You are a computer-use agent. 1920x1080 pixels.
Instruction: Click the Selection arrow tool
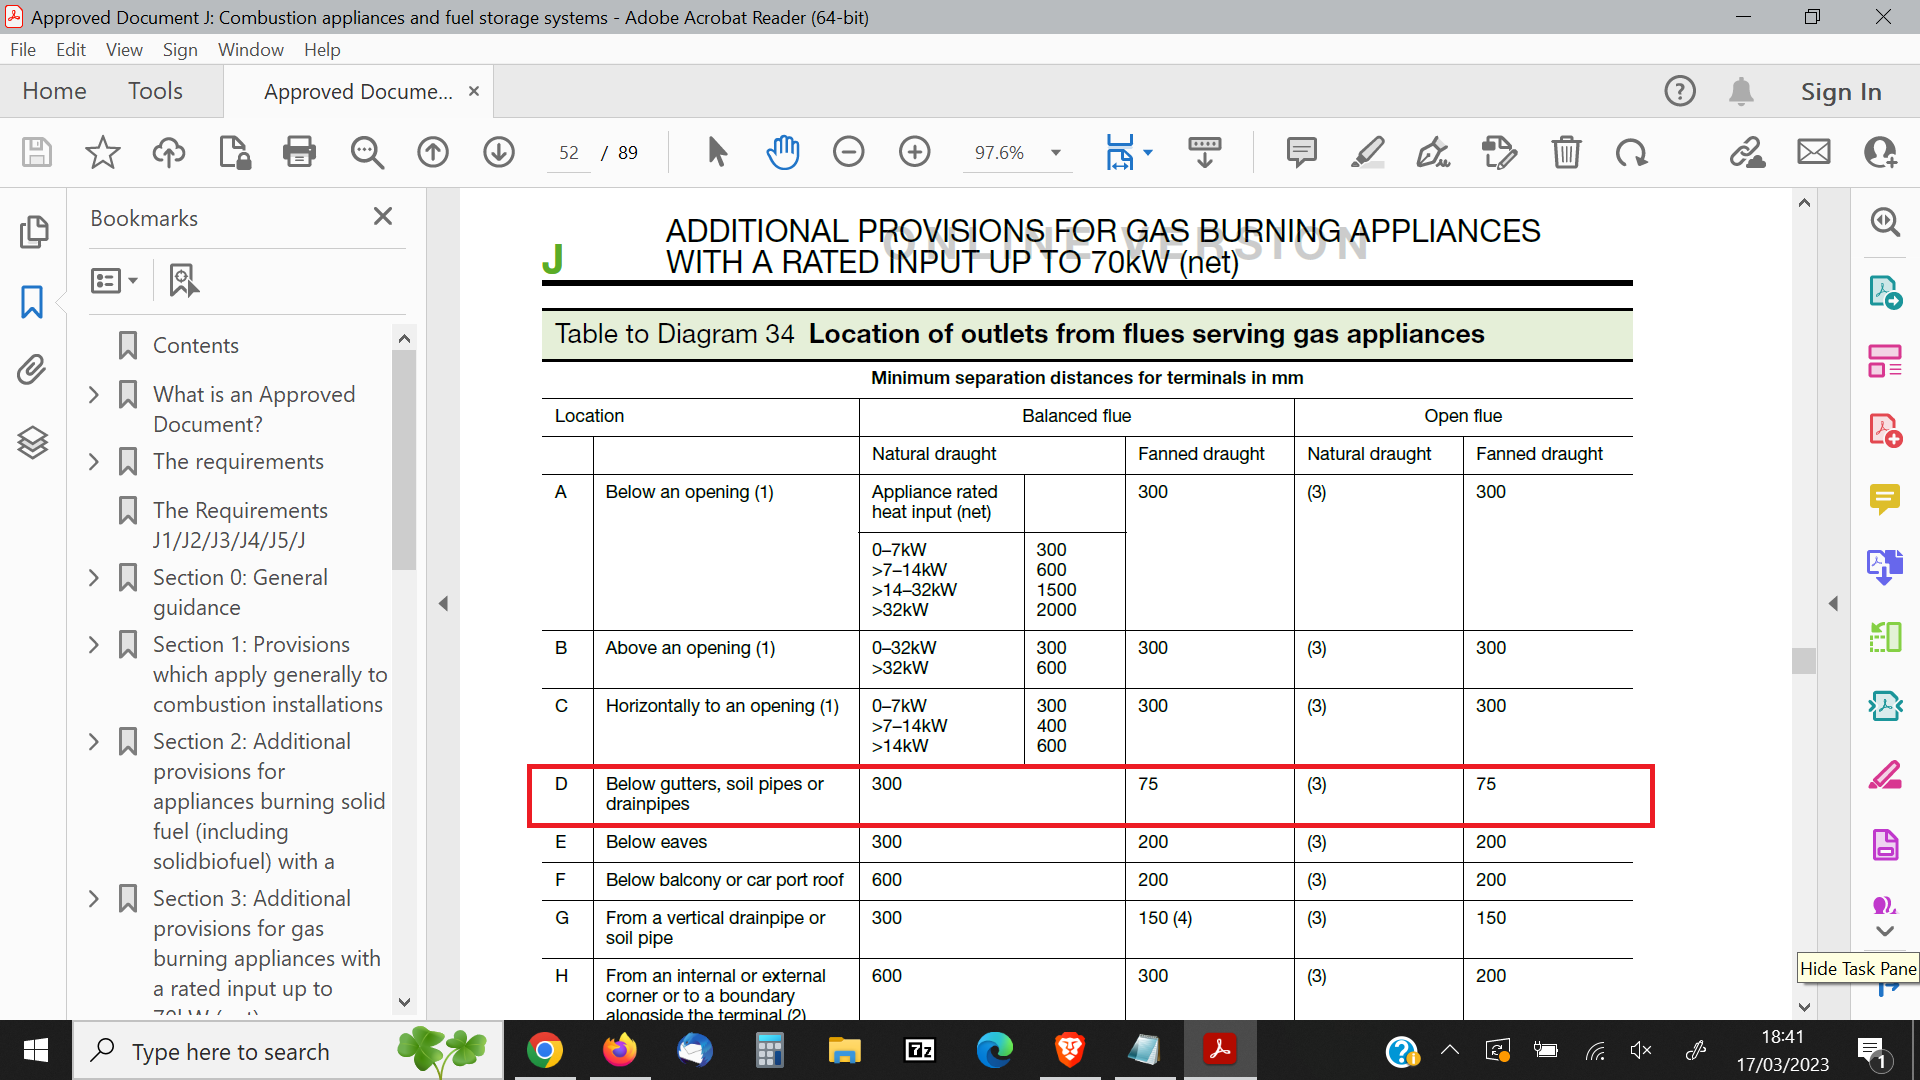(x=717, y=152)
